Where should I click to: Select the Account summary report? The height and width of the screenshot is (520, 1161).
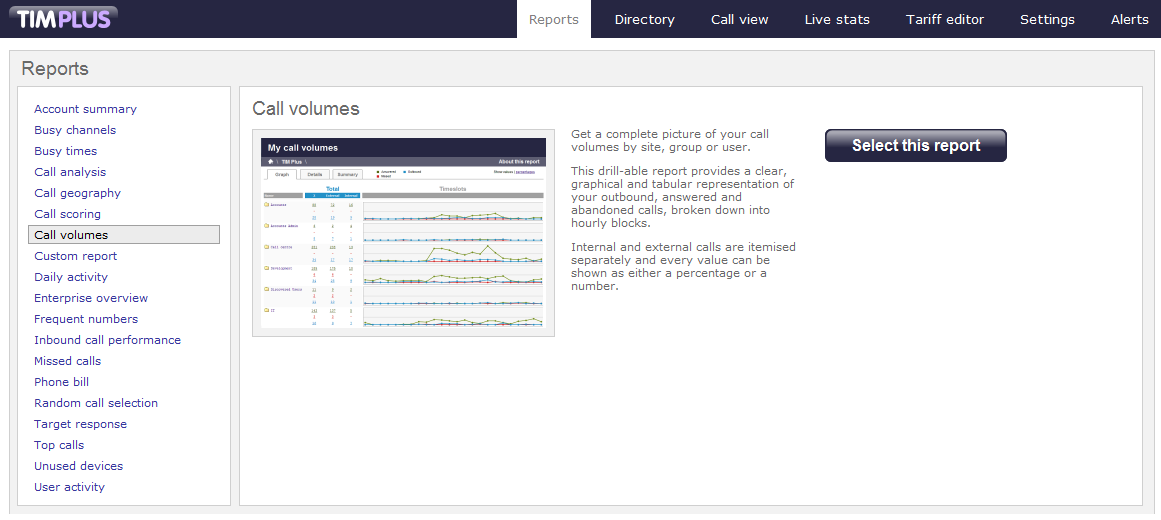click(x=85, y=109)
